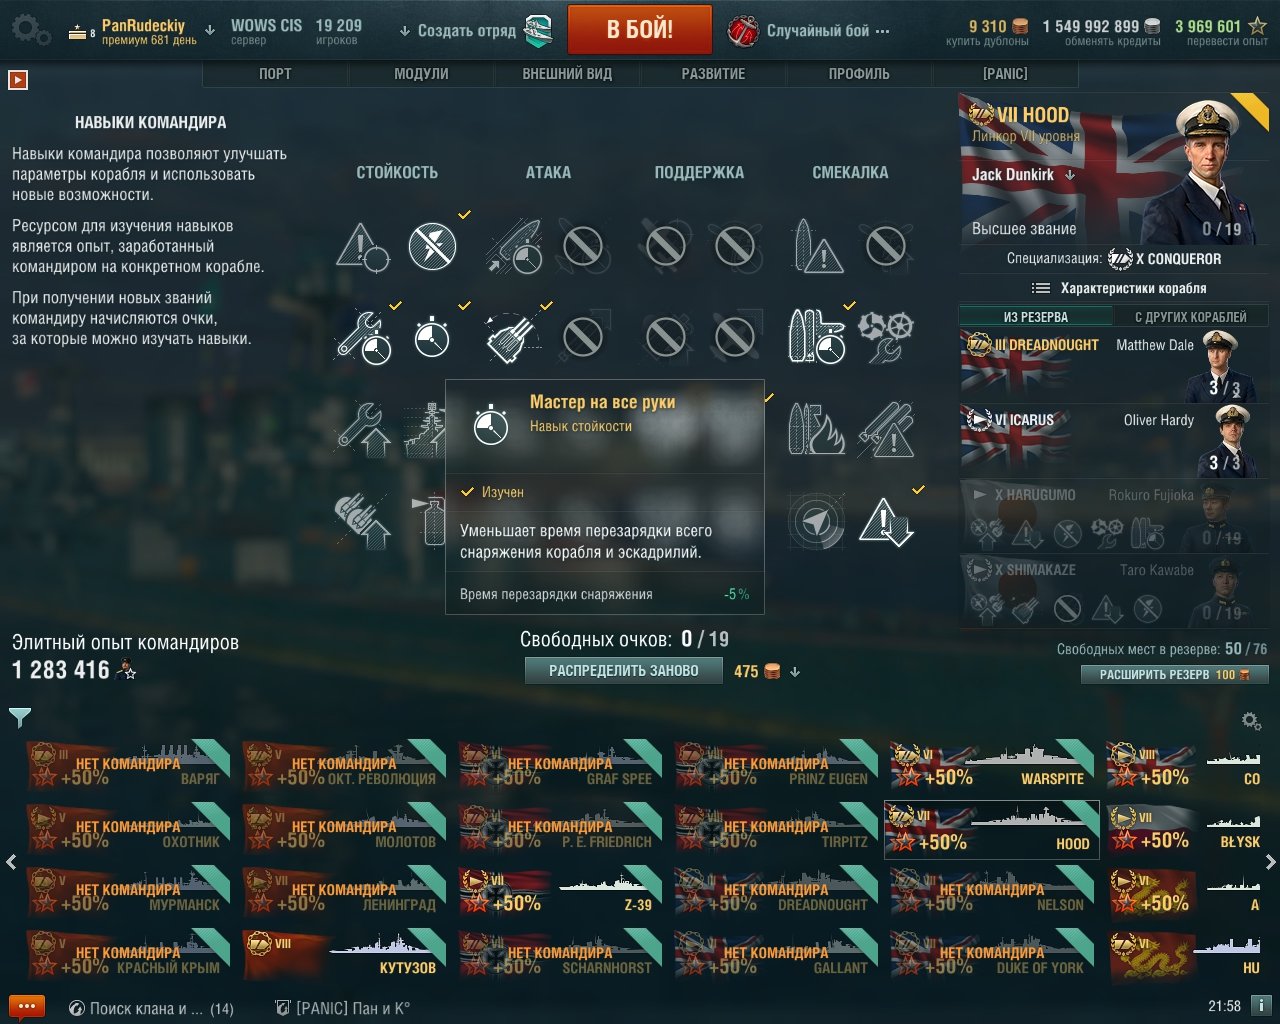Open the carousel settings gear icon
Viewport: 1280px width, 1024px height.
click(x=1251, y=721)
